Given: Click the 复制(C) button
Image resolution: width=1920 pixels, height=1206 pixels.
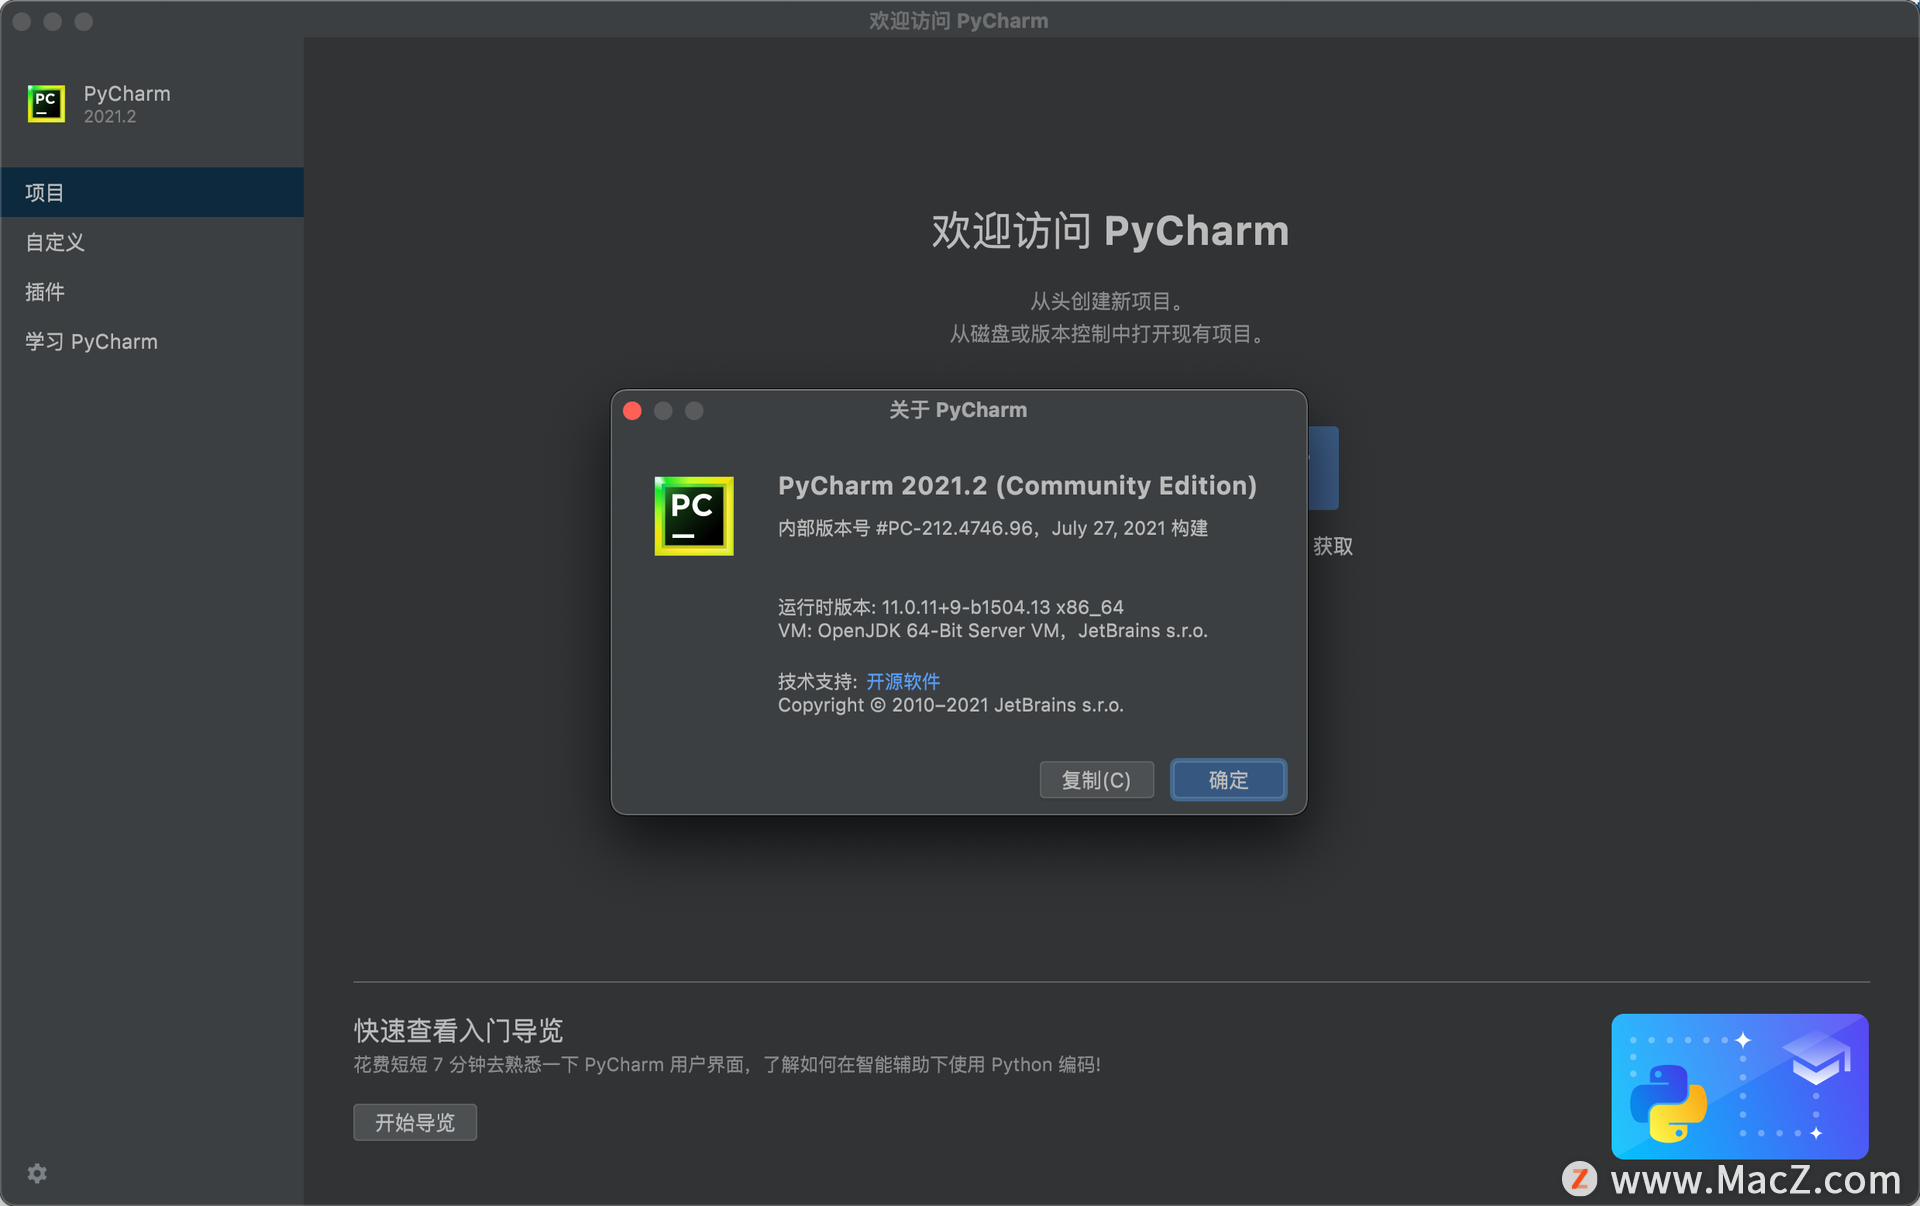Looking at the screenshot, I should tap(1096, 780).
